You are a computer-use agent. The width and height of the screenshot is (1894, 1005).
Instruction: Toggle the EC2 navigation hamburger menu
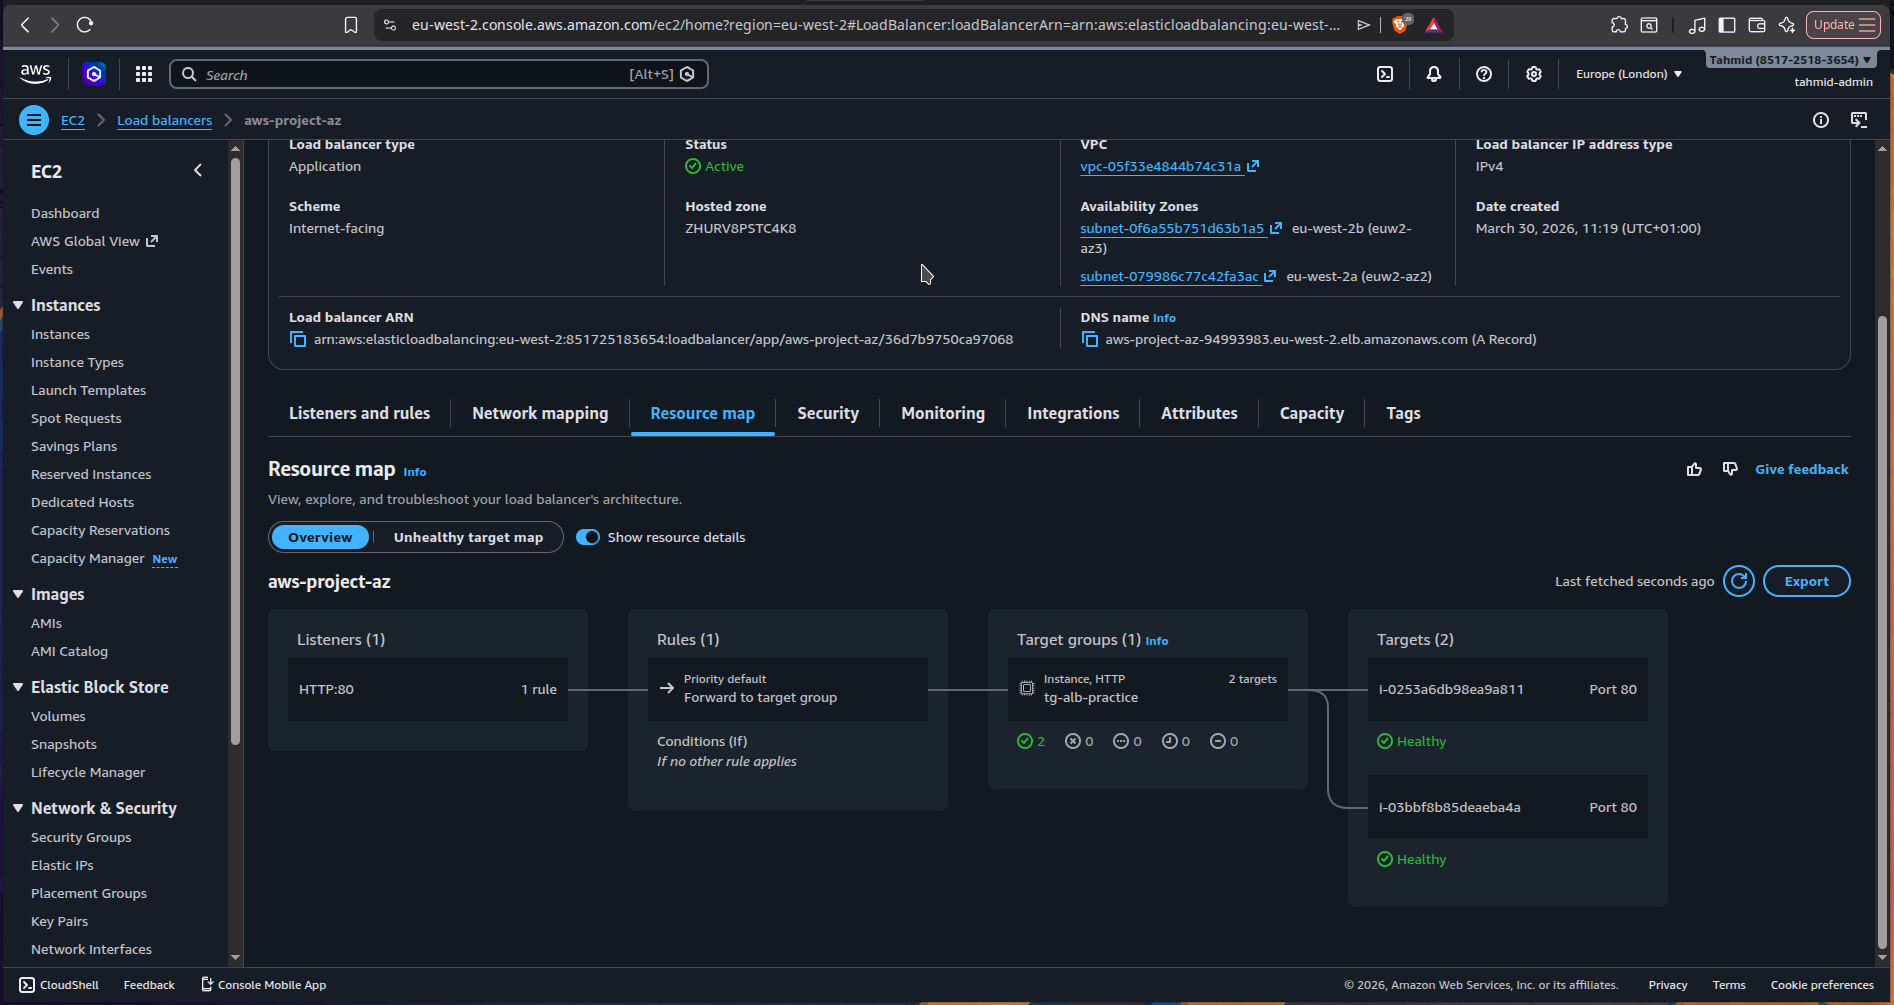point(34,120)
